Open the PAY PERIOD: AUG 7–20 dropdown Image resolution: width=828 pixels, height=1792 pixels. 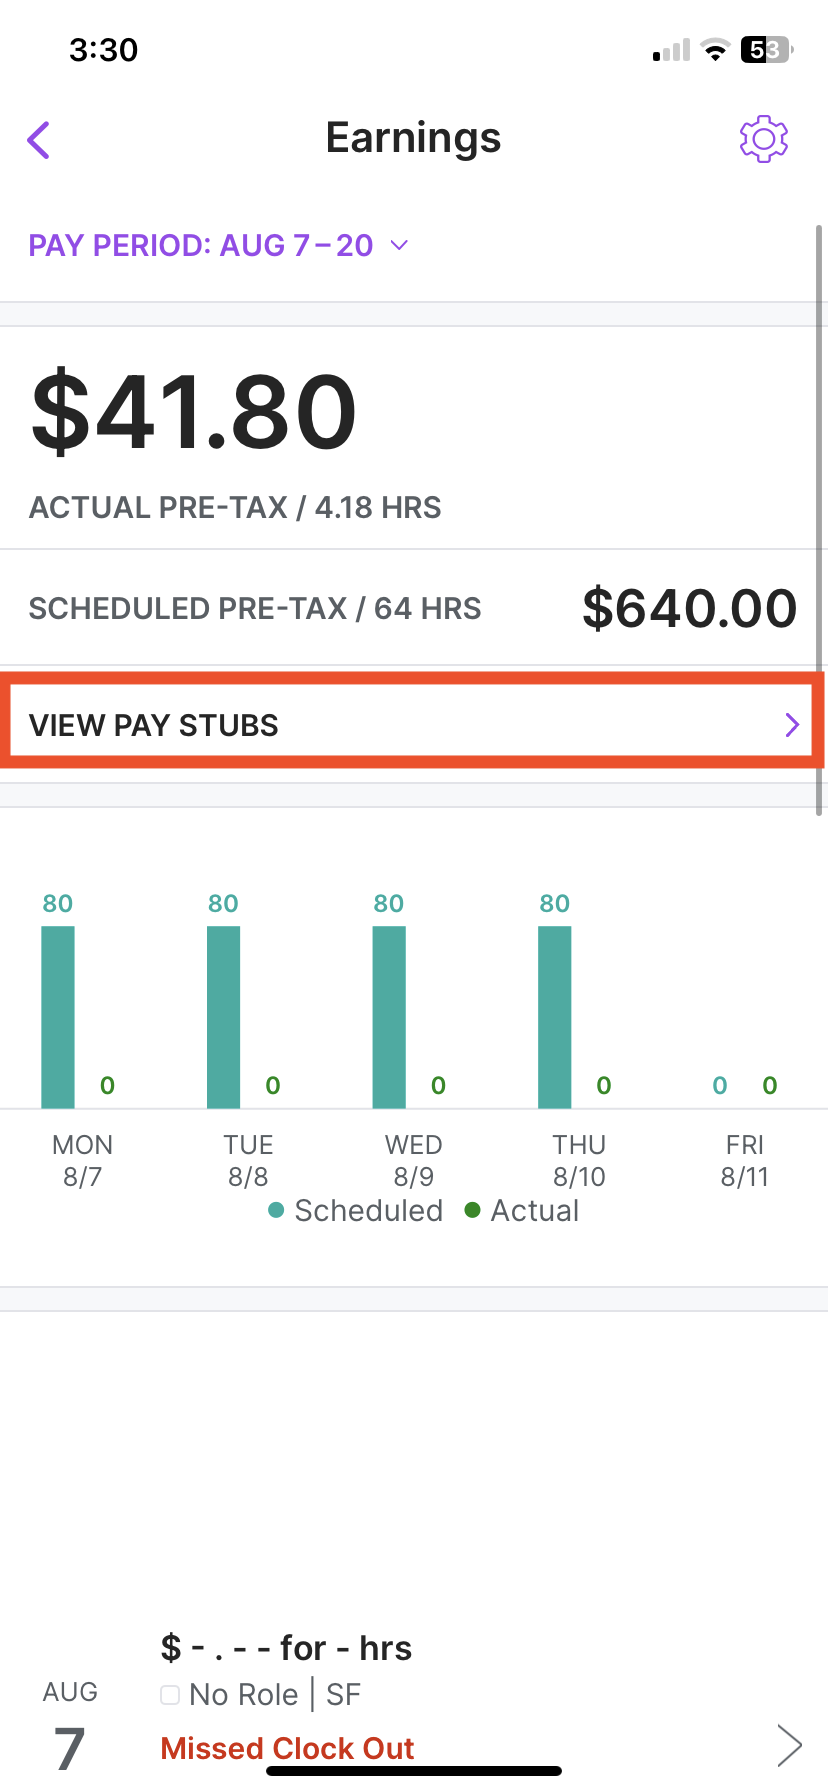(x=200, y=245)
